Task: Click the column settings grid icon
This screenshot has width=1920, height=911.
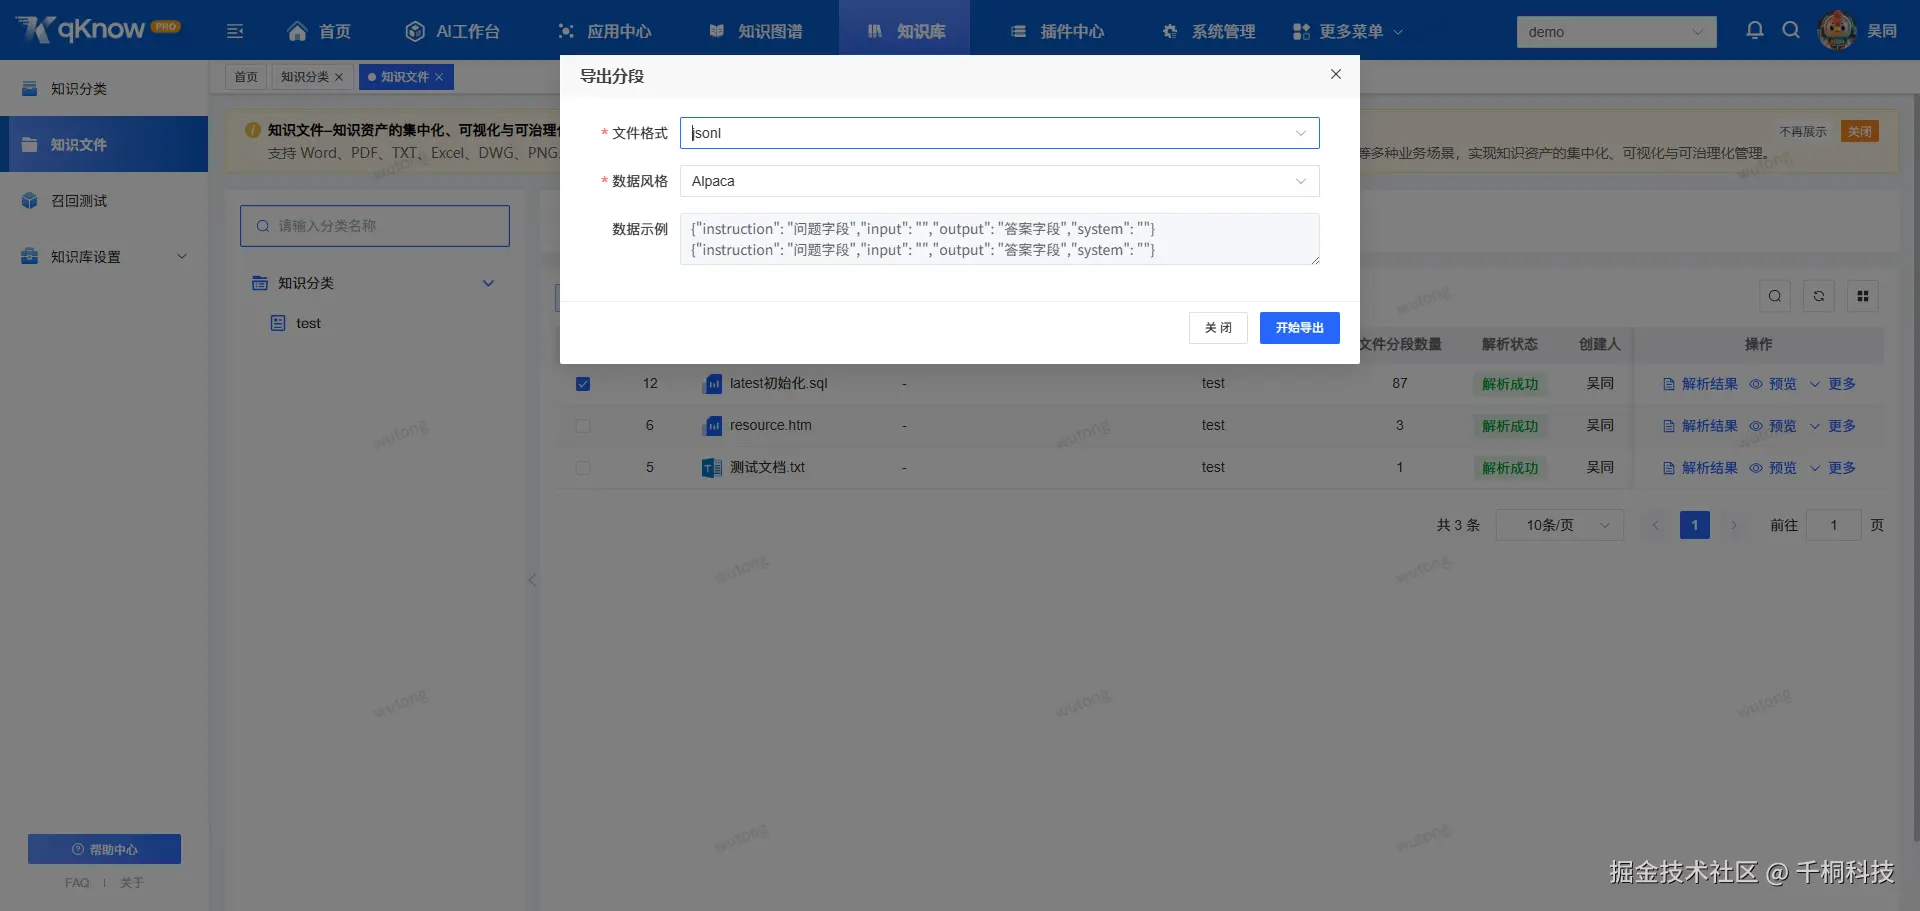Action: coord(1863,296)
